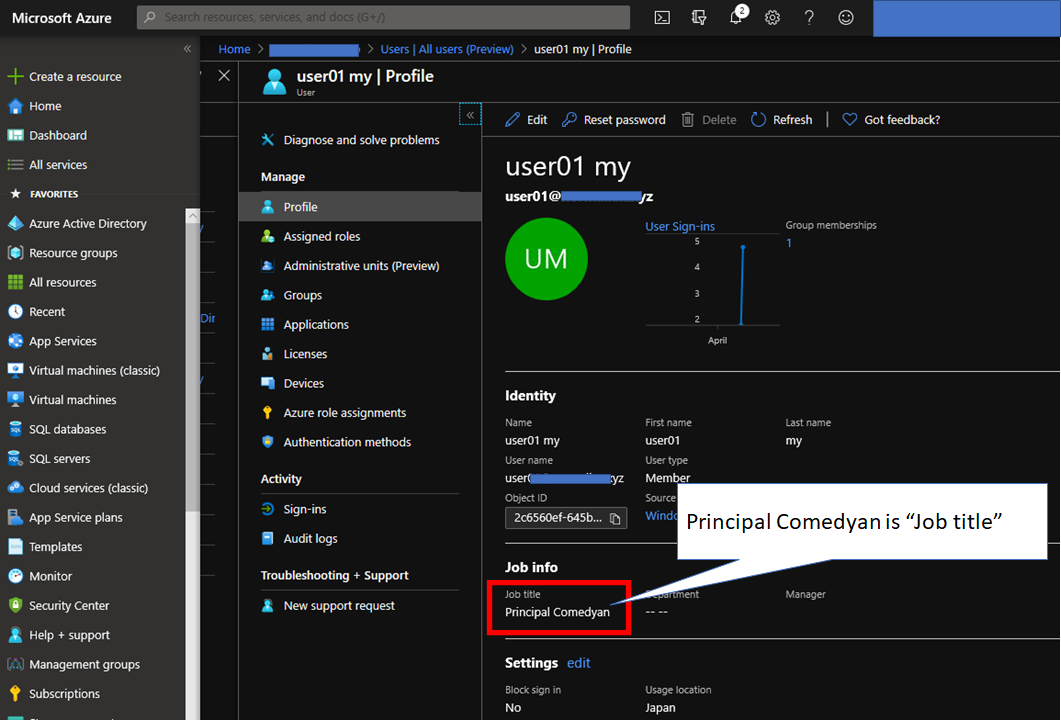Open Home in the left sidebar
This screenshot has width=1061, height=720.
pyautogui.click(x=35, y=106)
